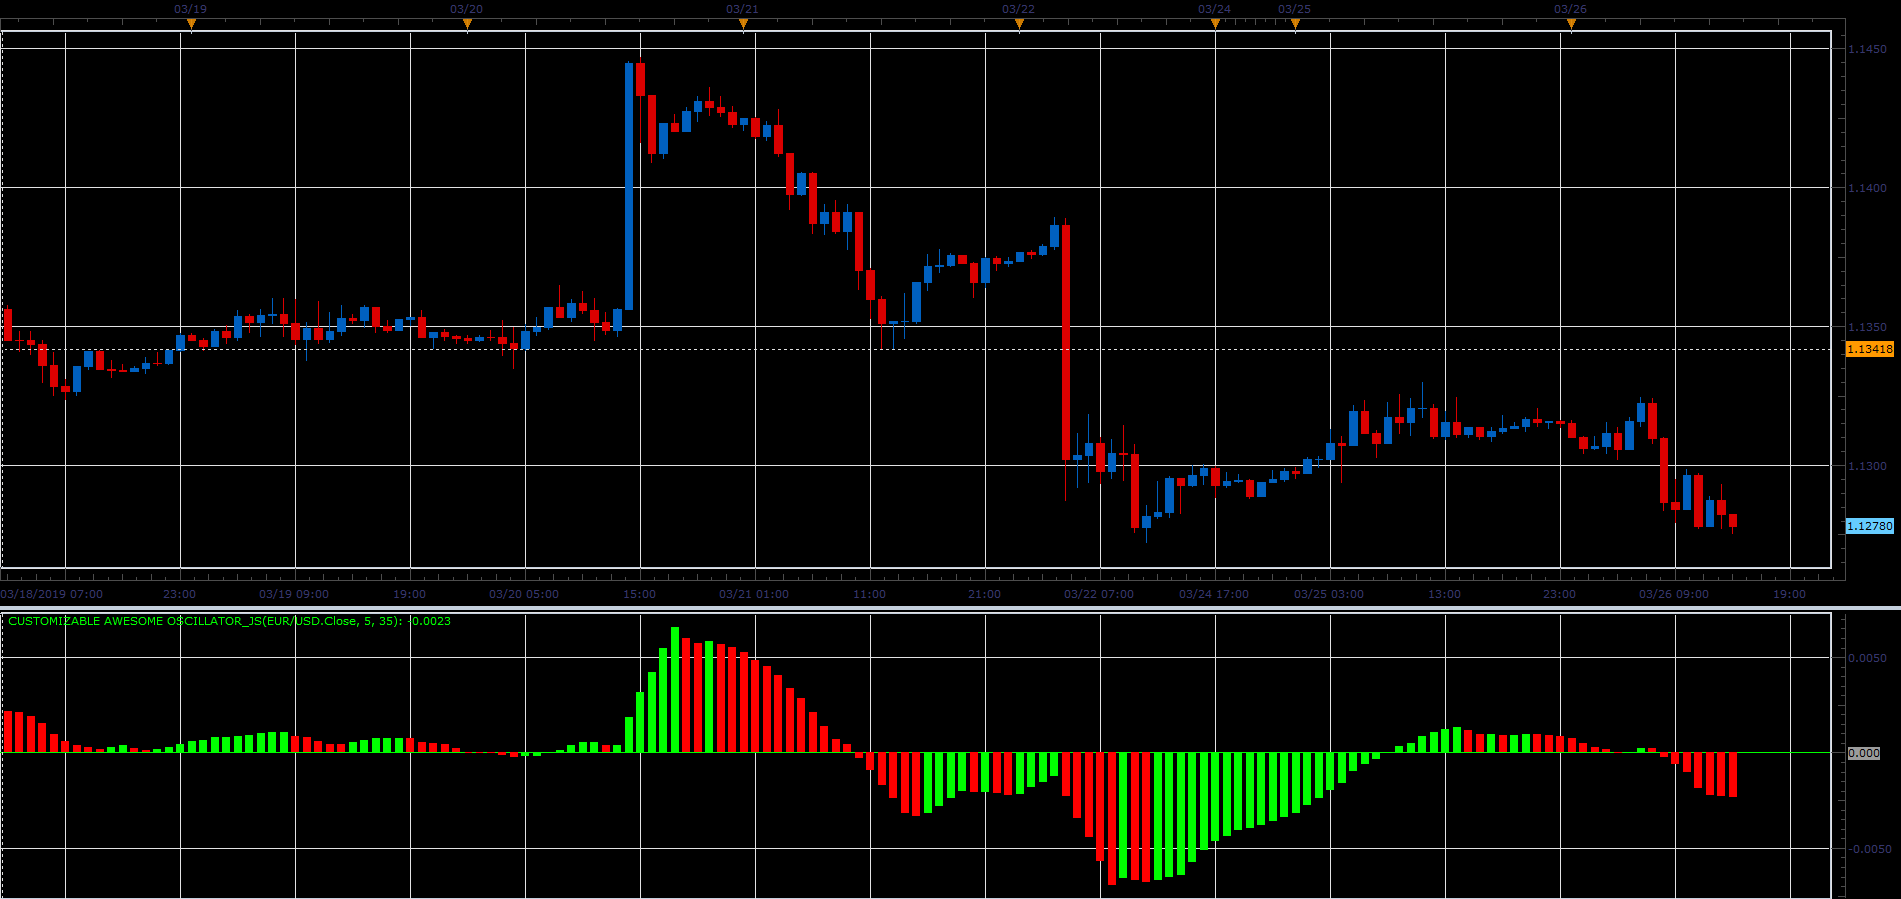
Task: Click the 1.1450 price axis label
Action: (x=1867, y=49)
